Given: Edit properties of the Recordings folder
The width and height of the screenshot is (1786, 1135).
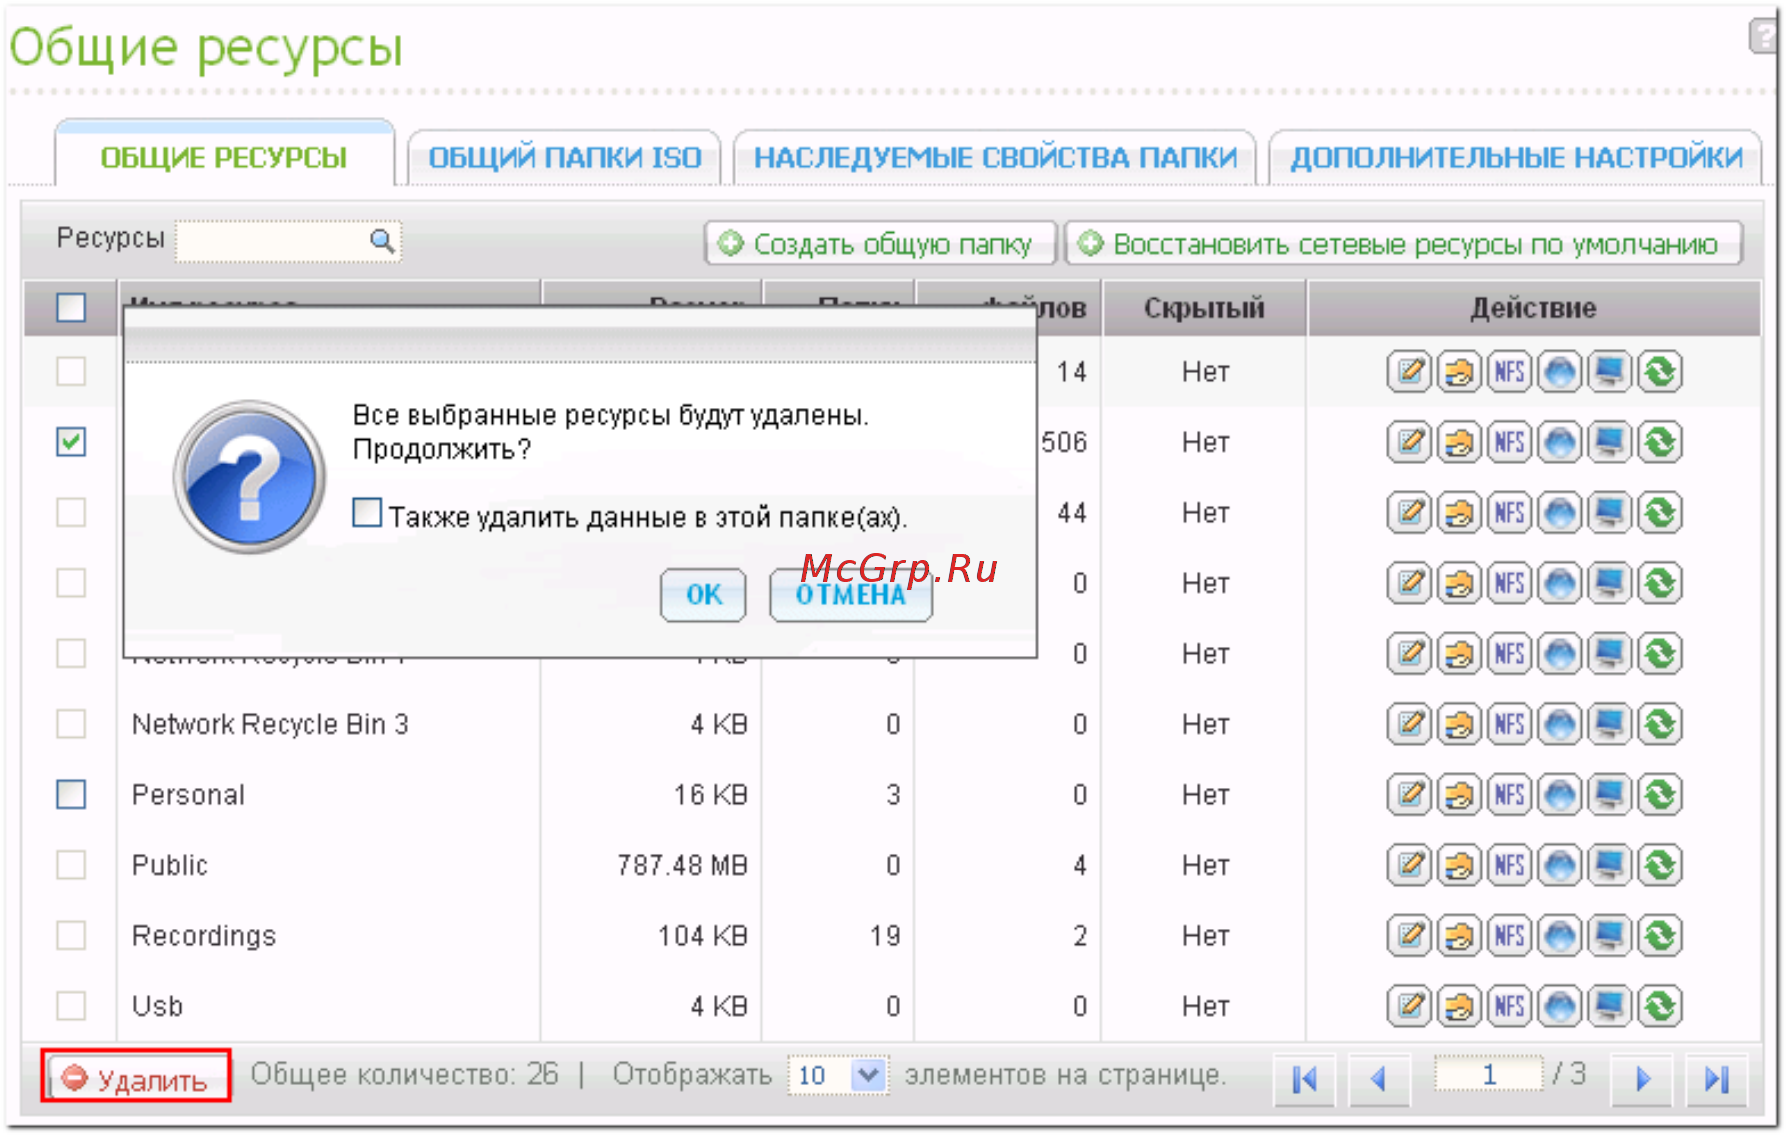Looking at the screenshot, I should (x=1410, y=936).
